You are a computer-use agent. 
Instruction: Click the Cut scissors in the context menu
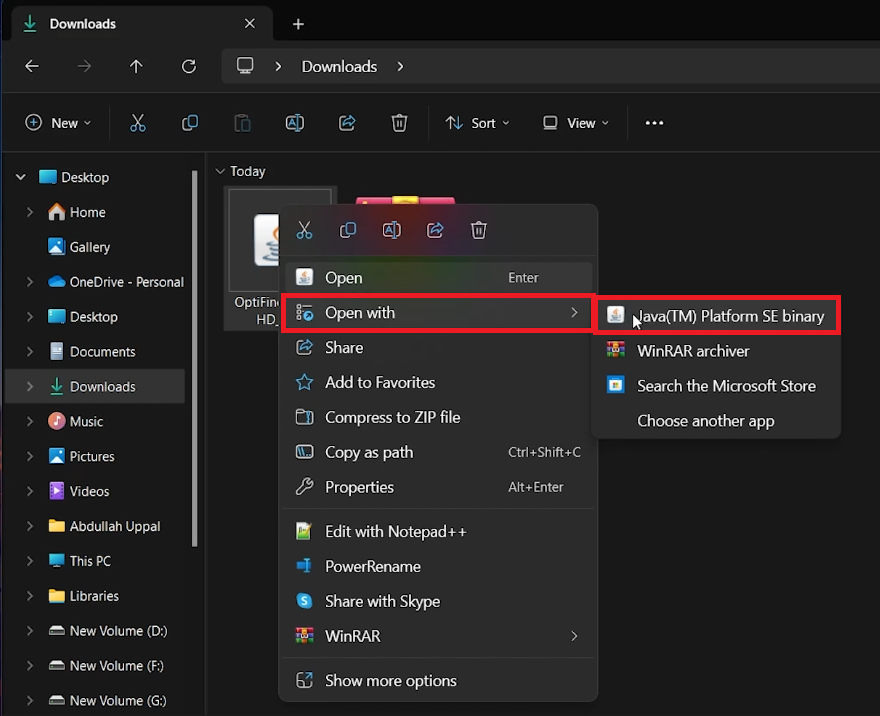click(304, 230)
